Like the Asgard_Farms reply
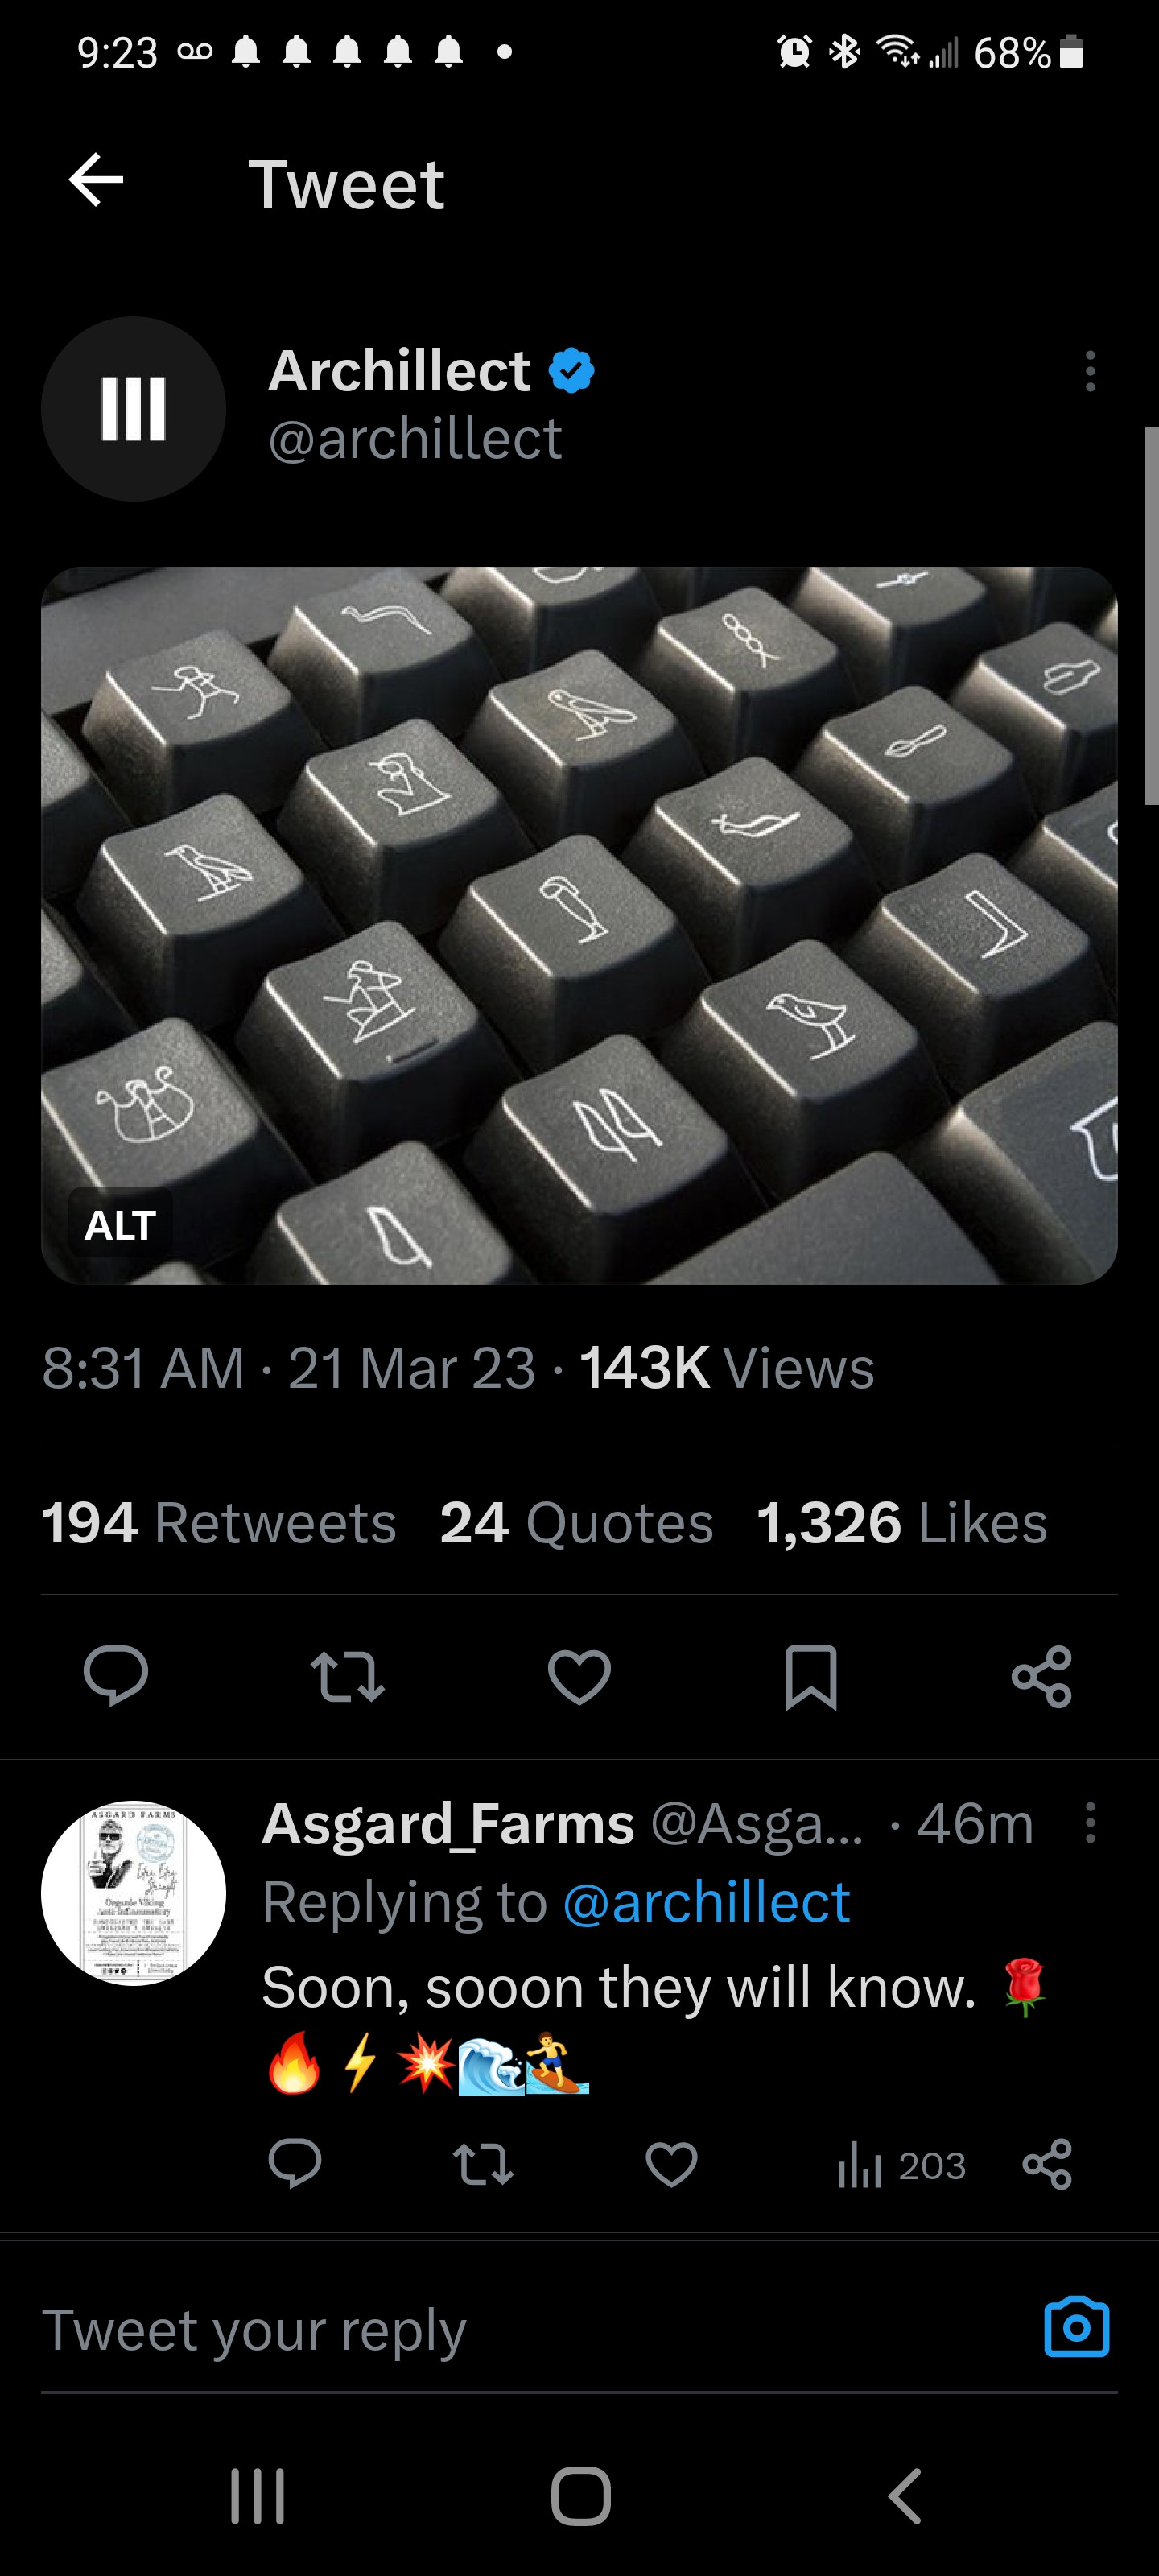This screenshot has width=1159, height=2576. point(671,2165)
